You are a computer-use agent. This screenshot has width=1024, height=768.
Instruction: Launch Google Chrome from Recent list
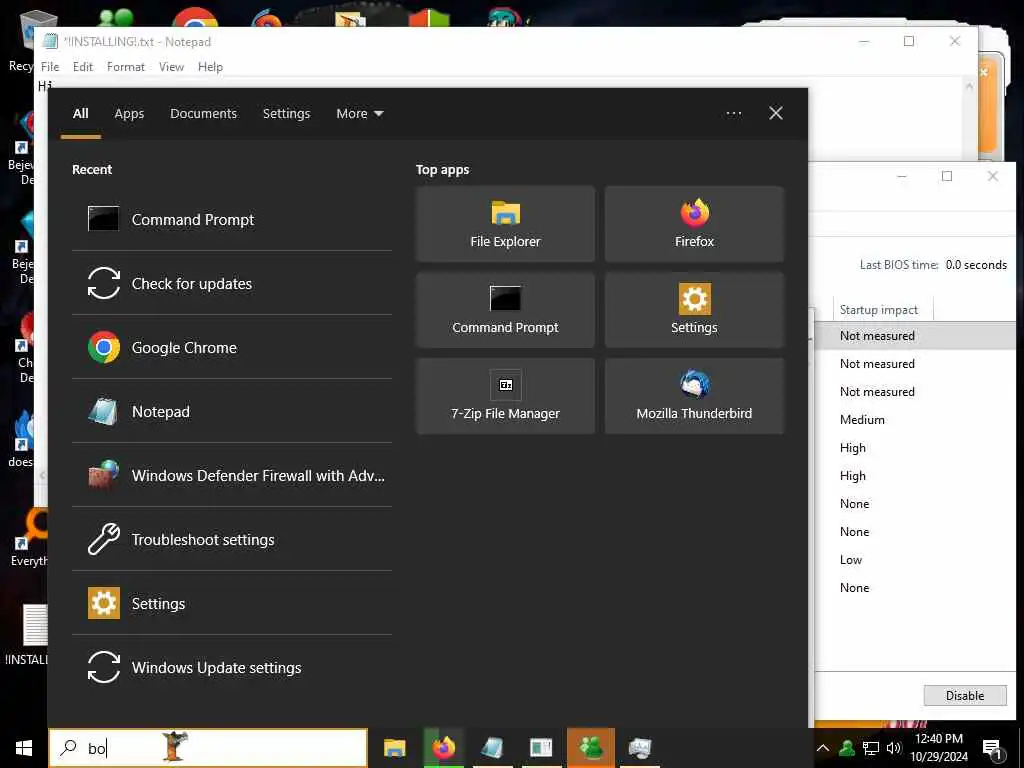(232, 347)
